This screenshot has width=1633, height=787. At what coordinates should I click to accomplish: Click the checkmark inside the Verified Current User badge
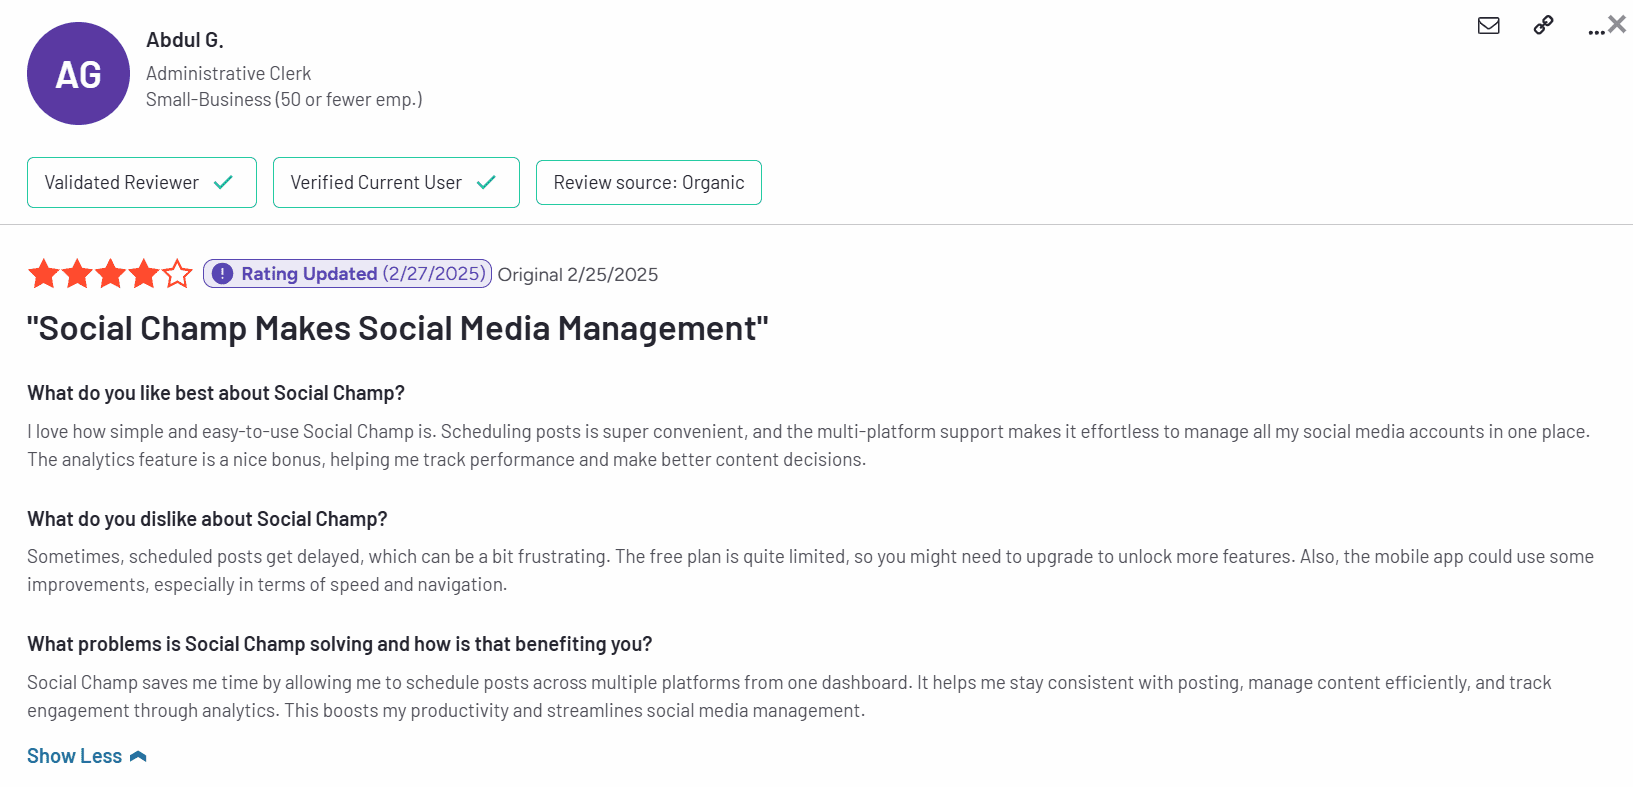tap(487, 183)
